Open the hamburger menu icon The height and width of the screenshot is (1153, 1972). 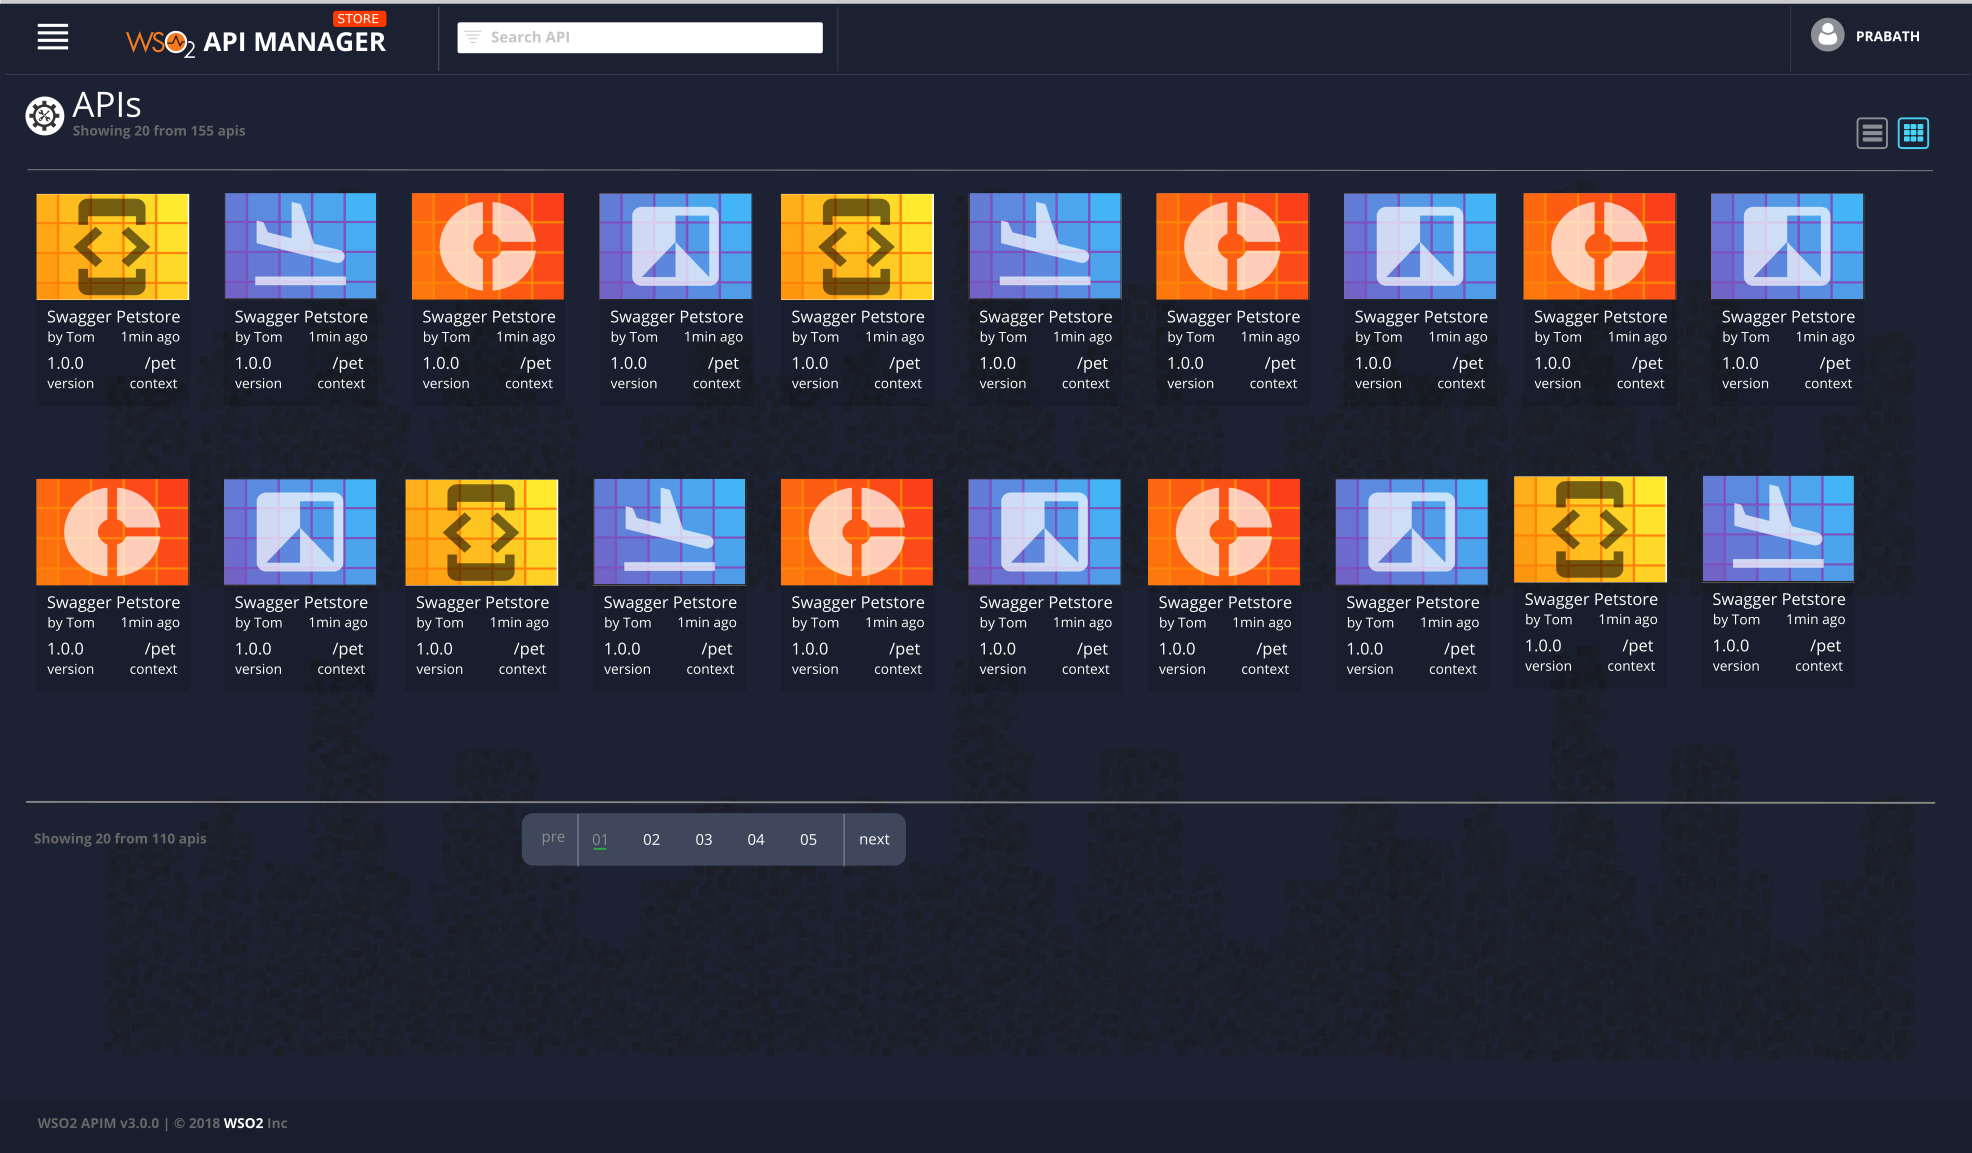tap(53, 37)
